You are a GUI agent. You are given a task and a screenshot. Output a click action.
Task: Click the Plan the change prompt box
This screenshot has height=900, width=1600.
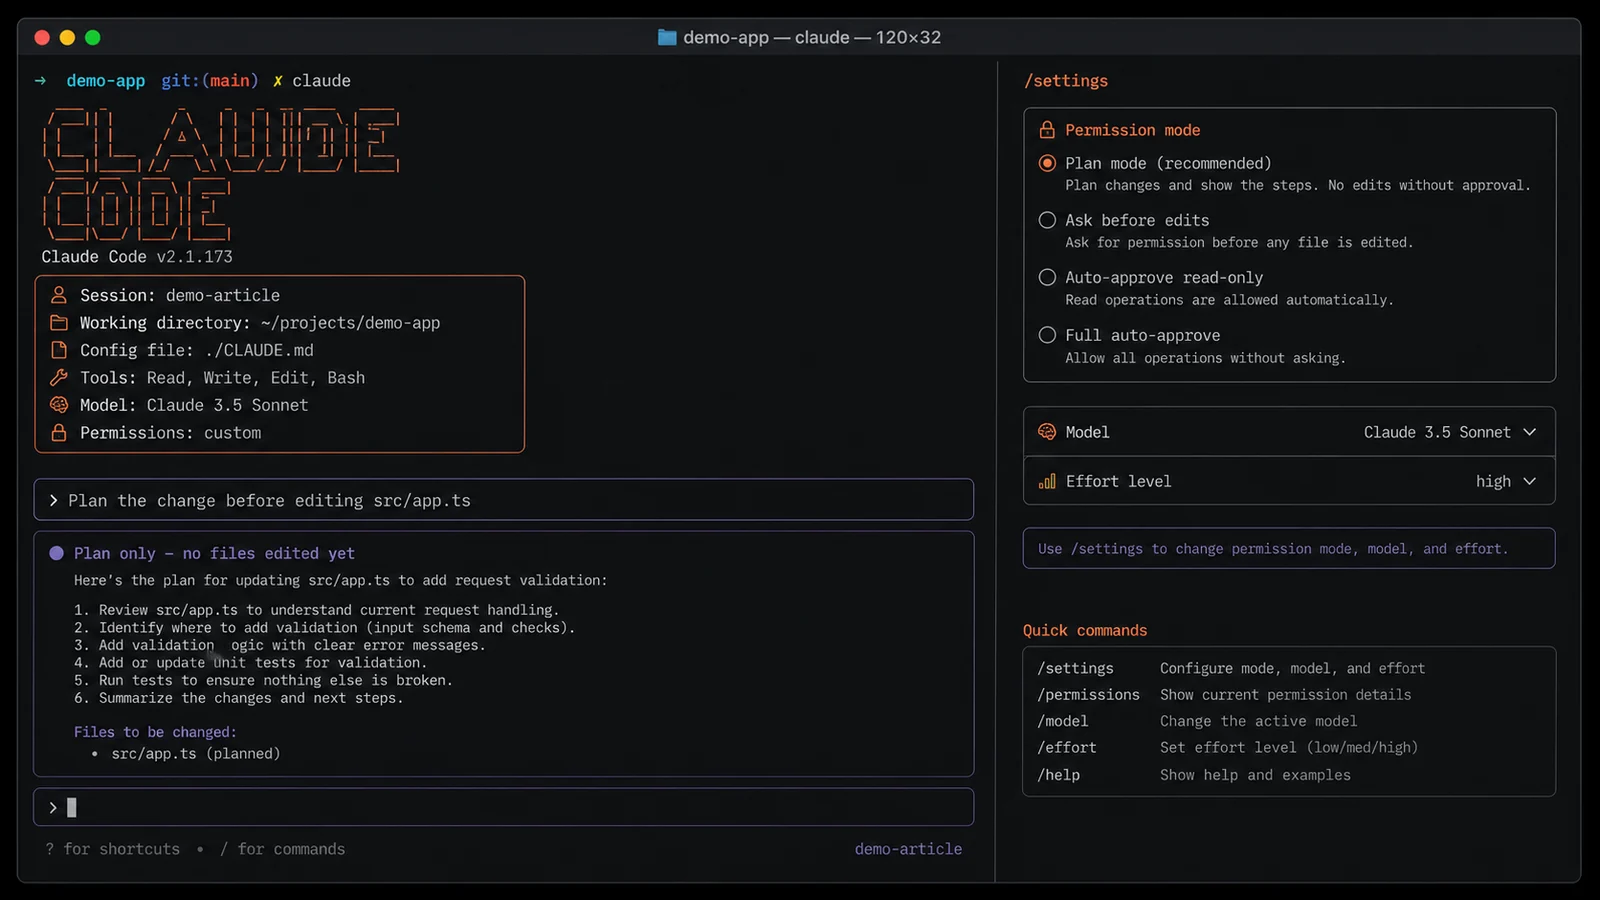coord(504,500)
